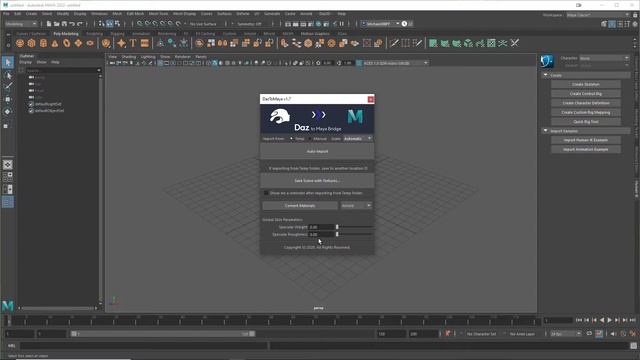Enable the show reminder checkbox

[x=266, y=193]
